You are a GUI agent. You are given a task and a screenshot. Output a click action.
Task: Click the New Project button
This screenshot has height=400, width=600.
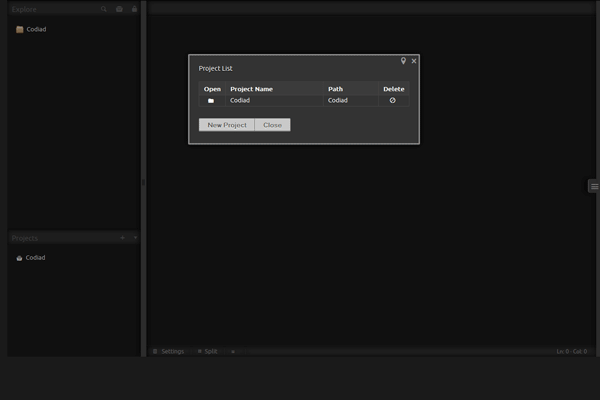click(227, 125)
